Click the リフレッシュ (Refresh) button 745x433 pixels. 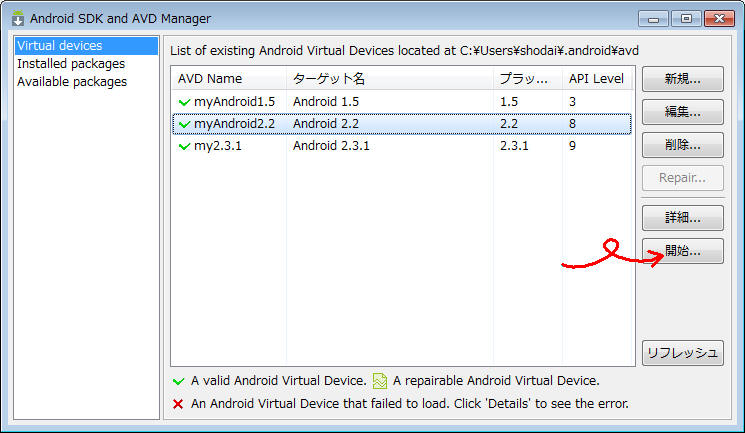682,352
